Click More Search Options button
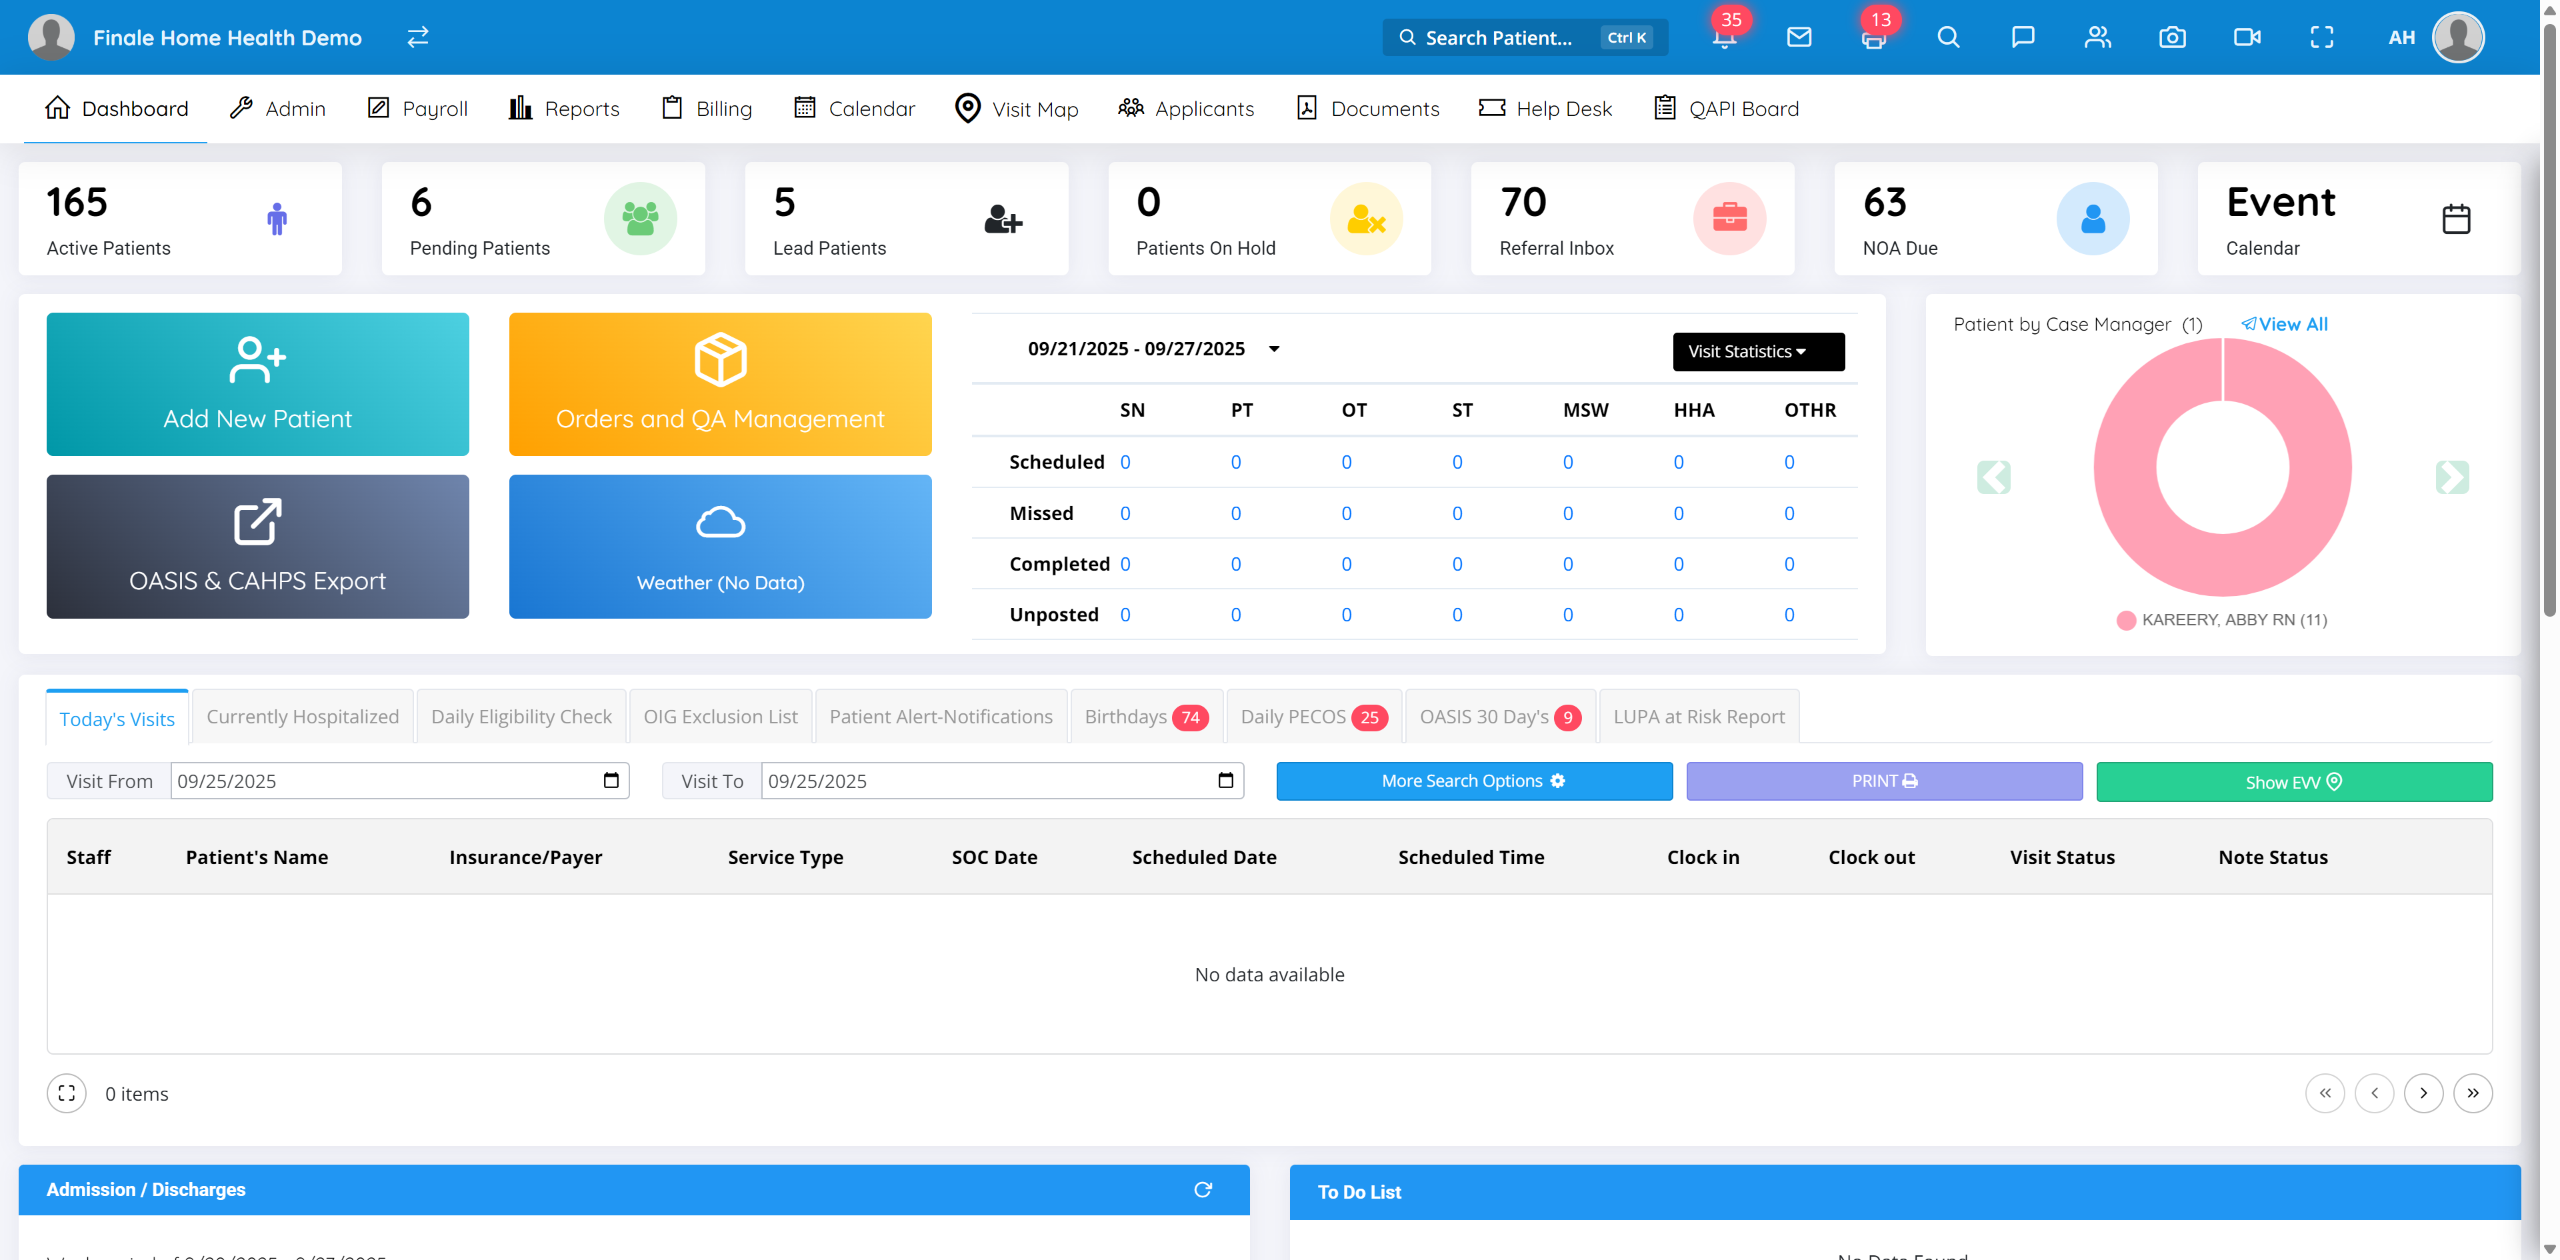This screenshot has height=1260, width=2560. [x=1473, y=781]
